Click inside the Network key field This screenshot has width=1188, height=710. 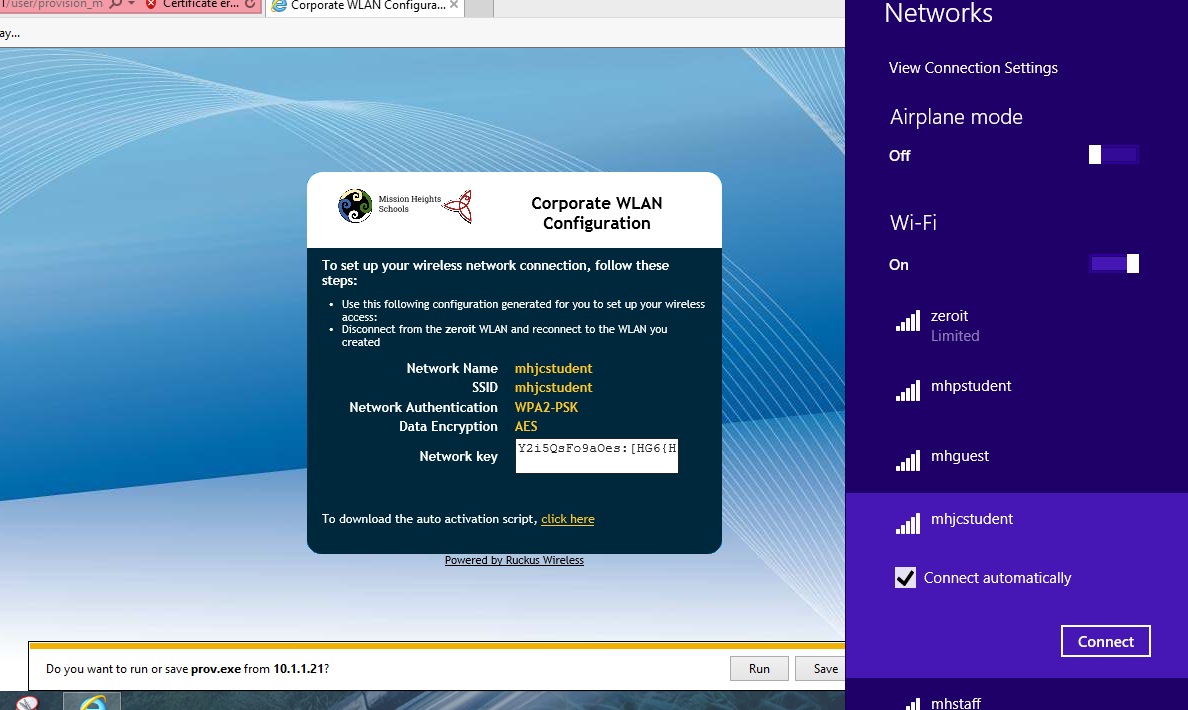597,455
